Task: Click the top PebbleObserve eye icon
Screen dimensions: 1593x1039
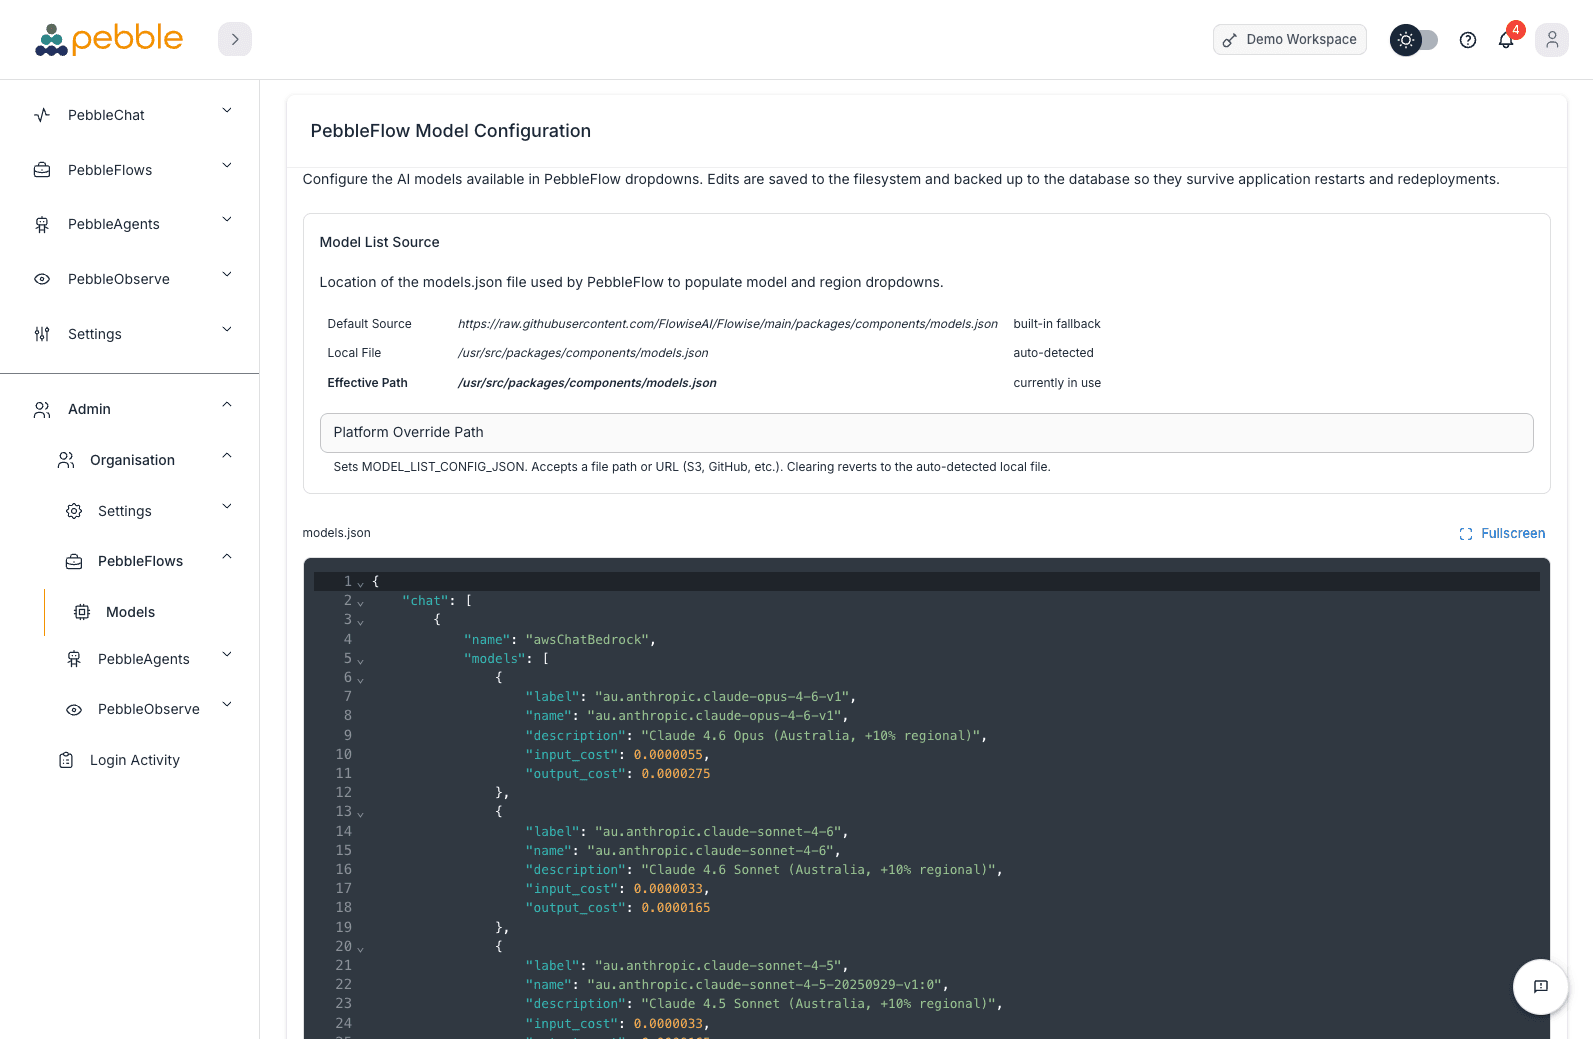Action: click(x=42, y=279)
